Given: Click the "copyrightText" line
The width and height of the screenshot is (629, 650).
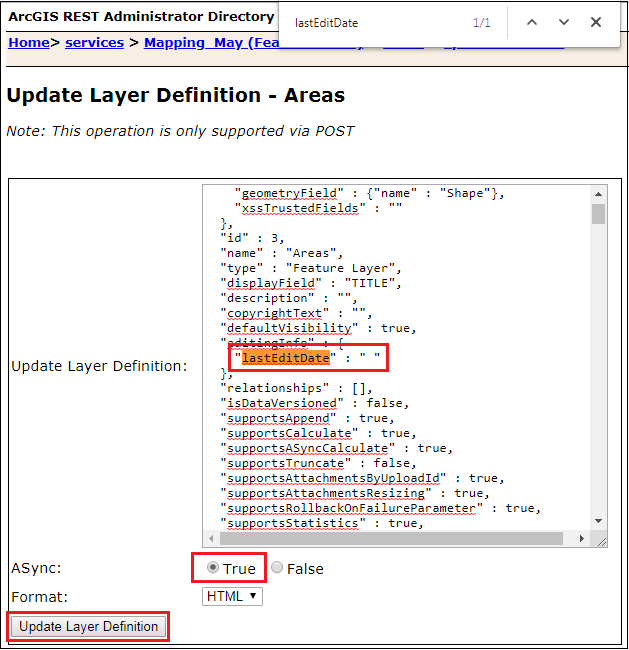Looking at the screenshot, I should pos(296,313).
